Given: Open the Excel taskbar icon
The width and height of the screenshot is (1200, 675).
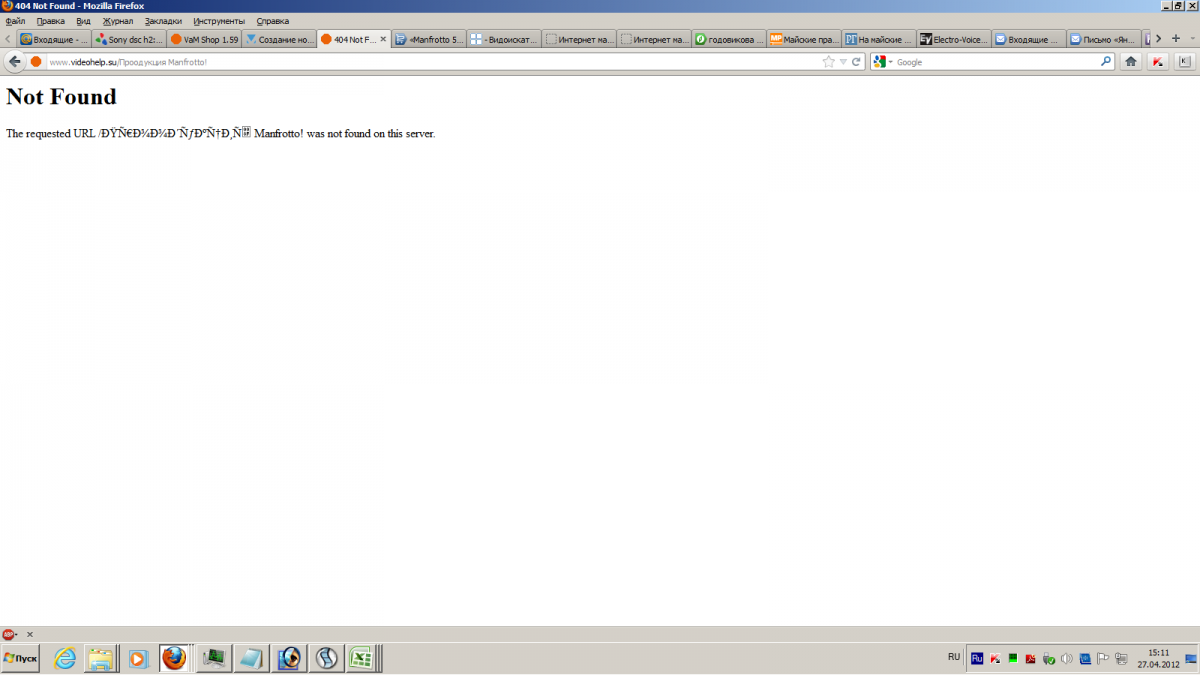Looking at the screenshot, I should (361, 658).
